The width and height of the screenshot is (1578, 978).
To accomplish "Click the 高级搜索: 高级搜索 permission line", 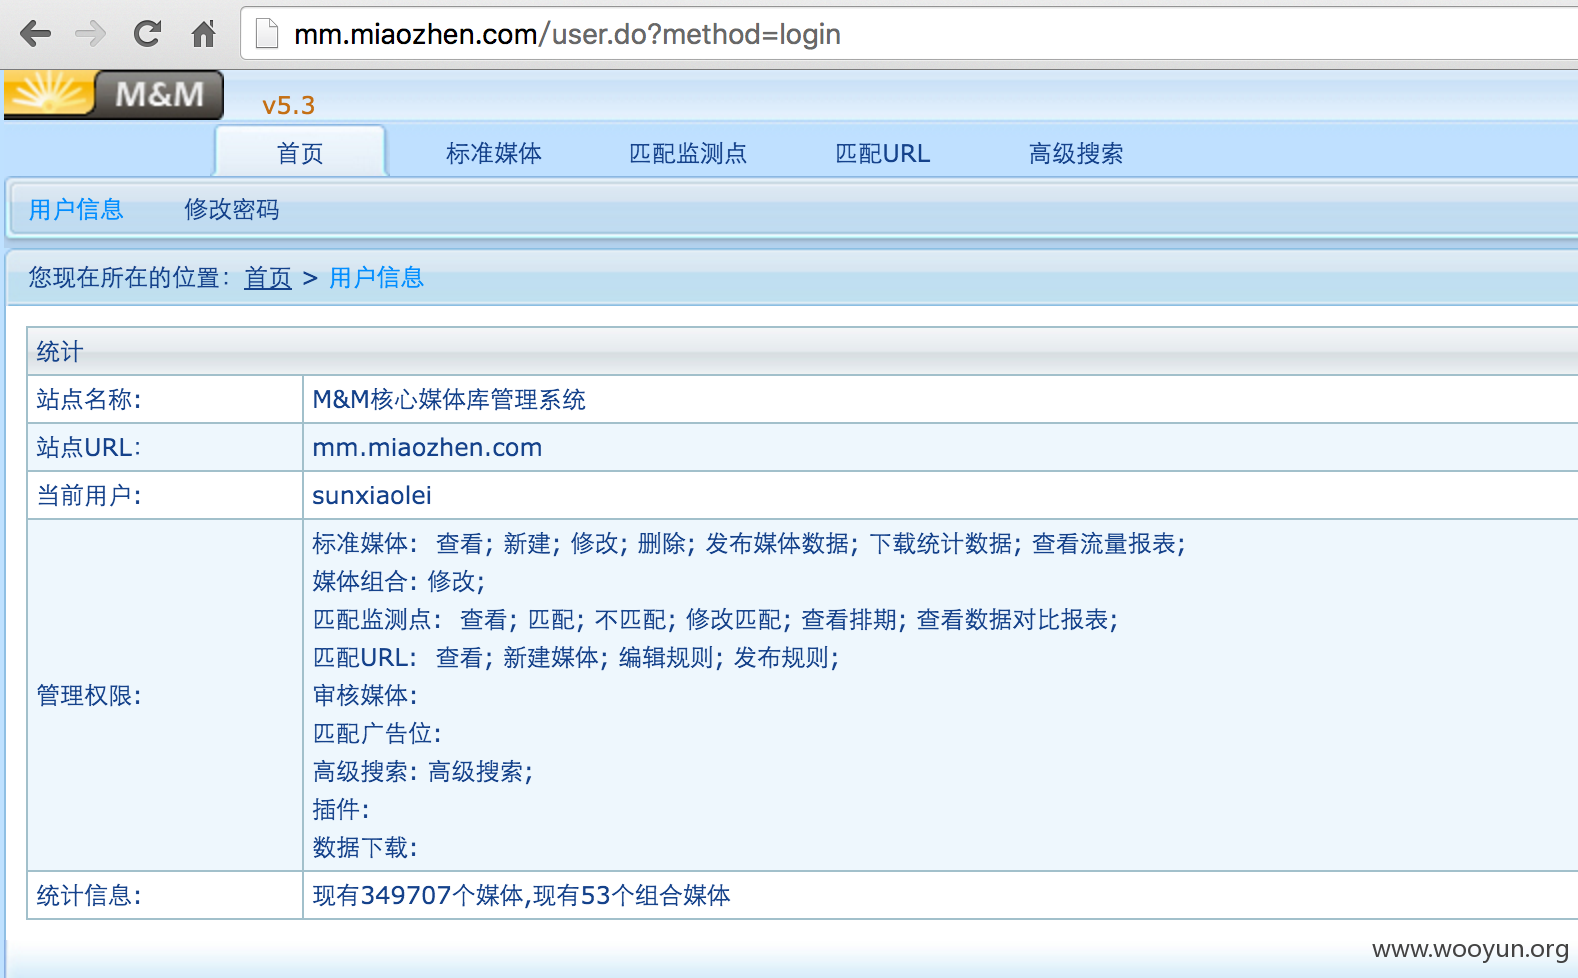I will coord(423,772).
